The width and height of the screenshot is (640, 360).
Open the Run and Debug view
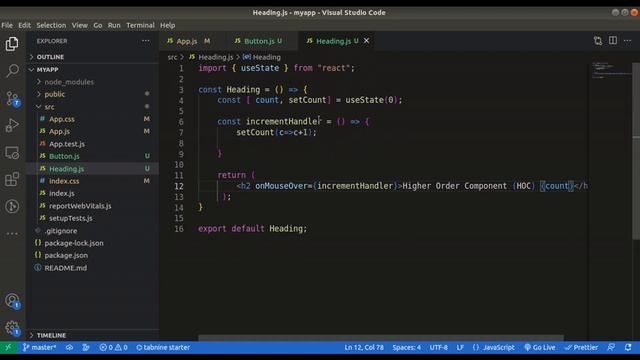tap(12, 125)
